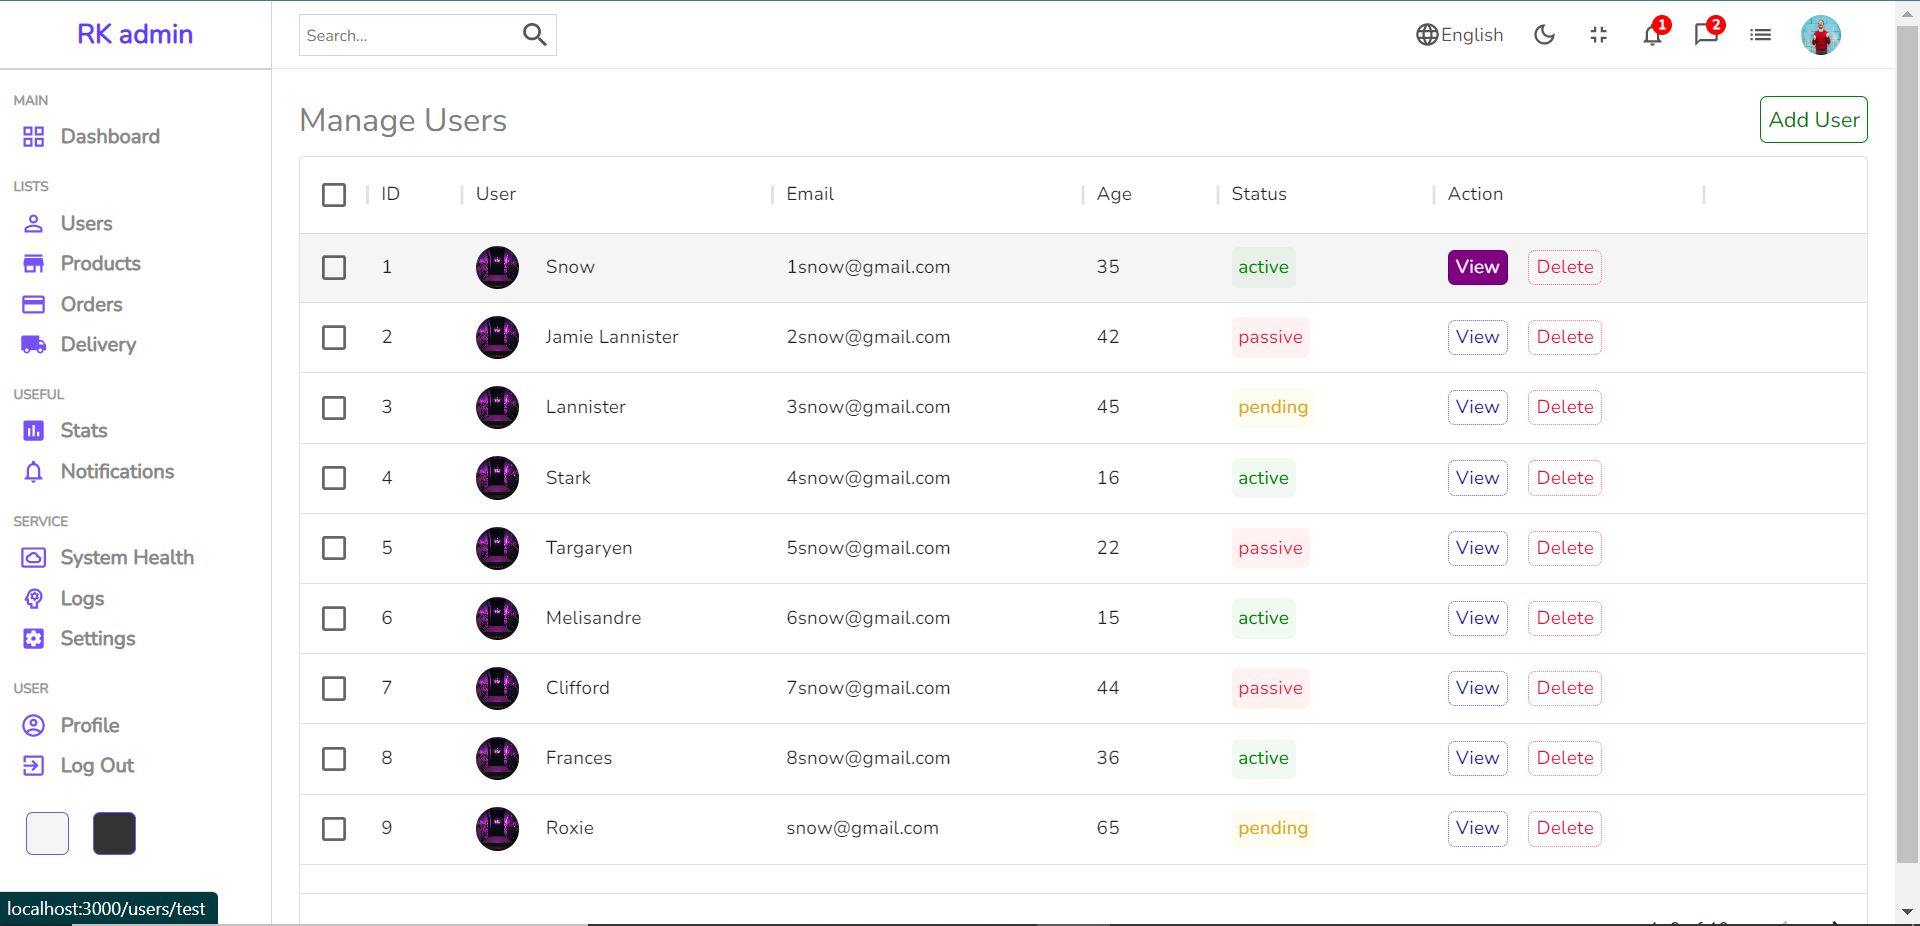This screenshot has height=926, width=1920.
Task: Open System Health under Service
Action: (x=126, y=557)
